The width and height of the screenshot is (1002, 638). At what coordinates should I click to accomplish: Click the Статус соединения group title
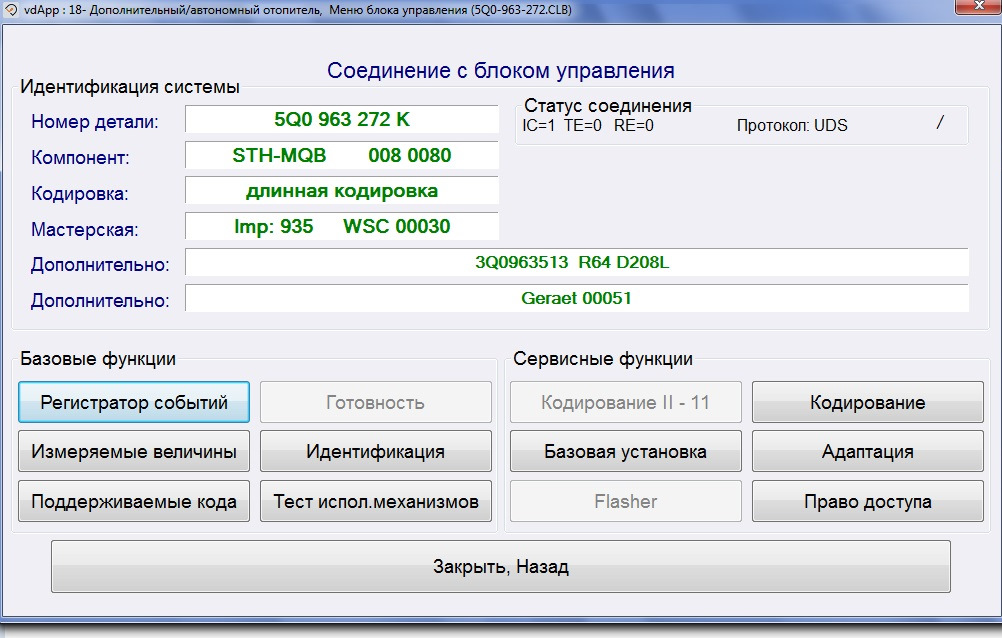click(608, 105)
